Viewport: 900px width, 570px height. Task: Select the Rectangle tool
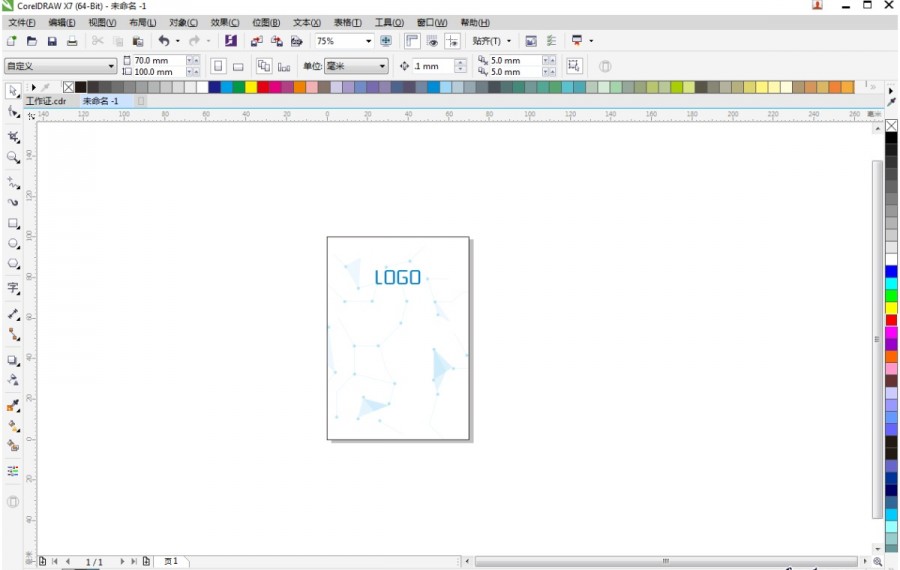pos(13,223)
